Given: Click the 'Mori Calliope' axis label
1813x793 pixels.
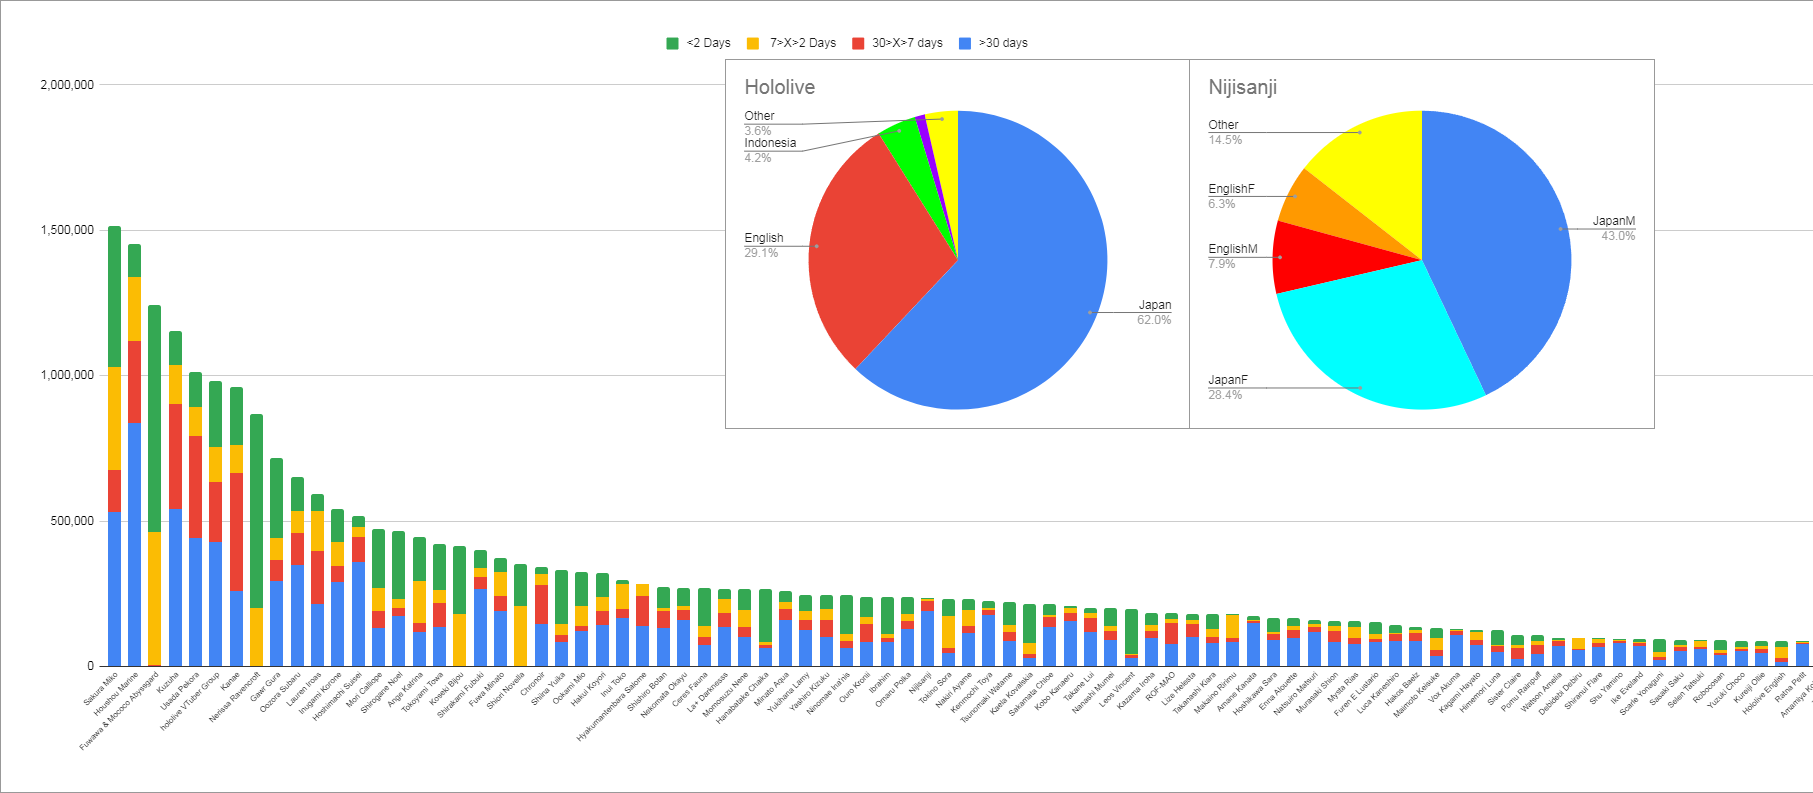Looking at the screenshot, I should click(364, 690).
